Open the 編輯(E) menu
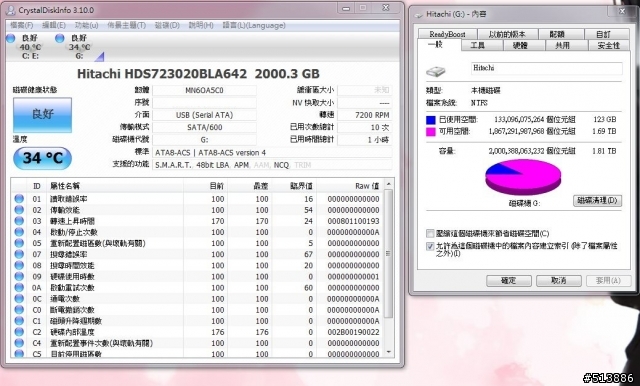Image resolution: width=640 pixels, height=386 pixels. (x=53, y=25)
